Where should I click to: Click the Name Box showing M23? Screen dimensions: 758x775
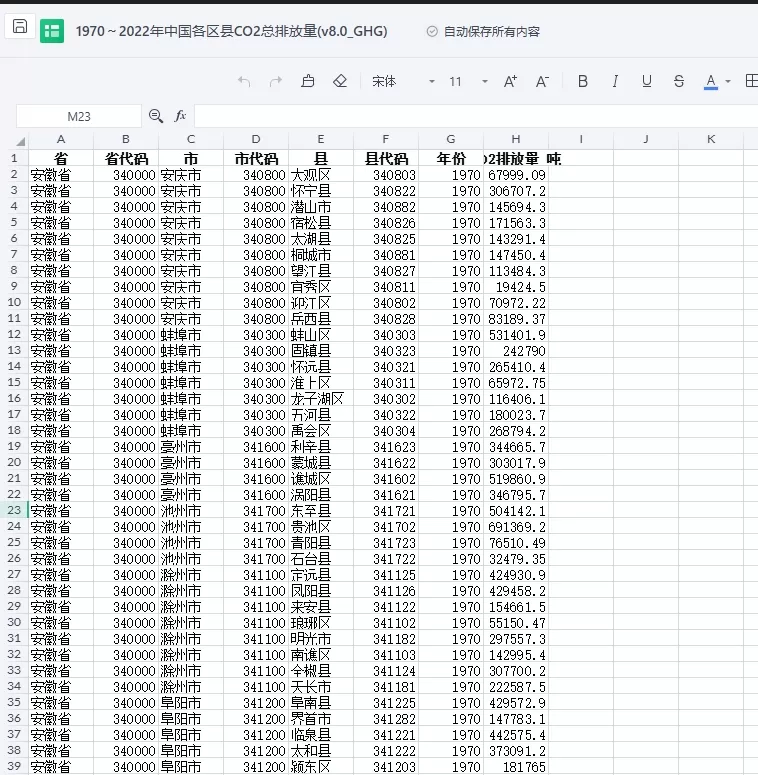[x=79, y=117]
